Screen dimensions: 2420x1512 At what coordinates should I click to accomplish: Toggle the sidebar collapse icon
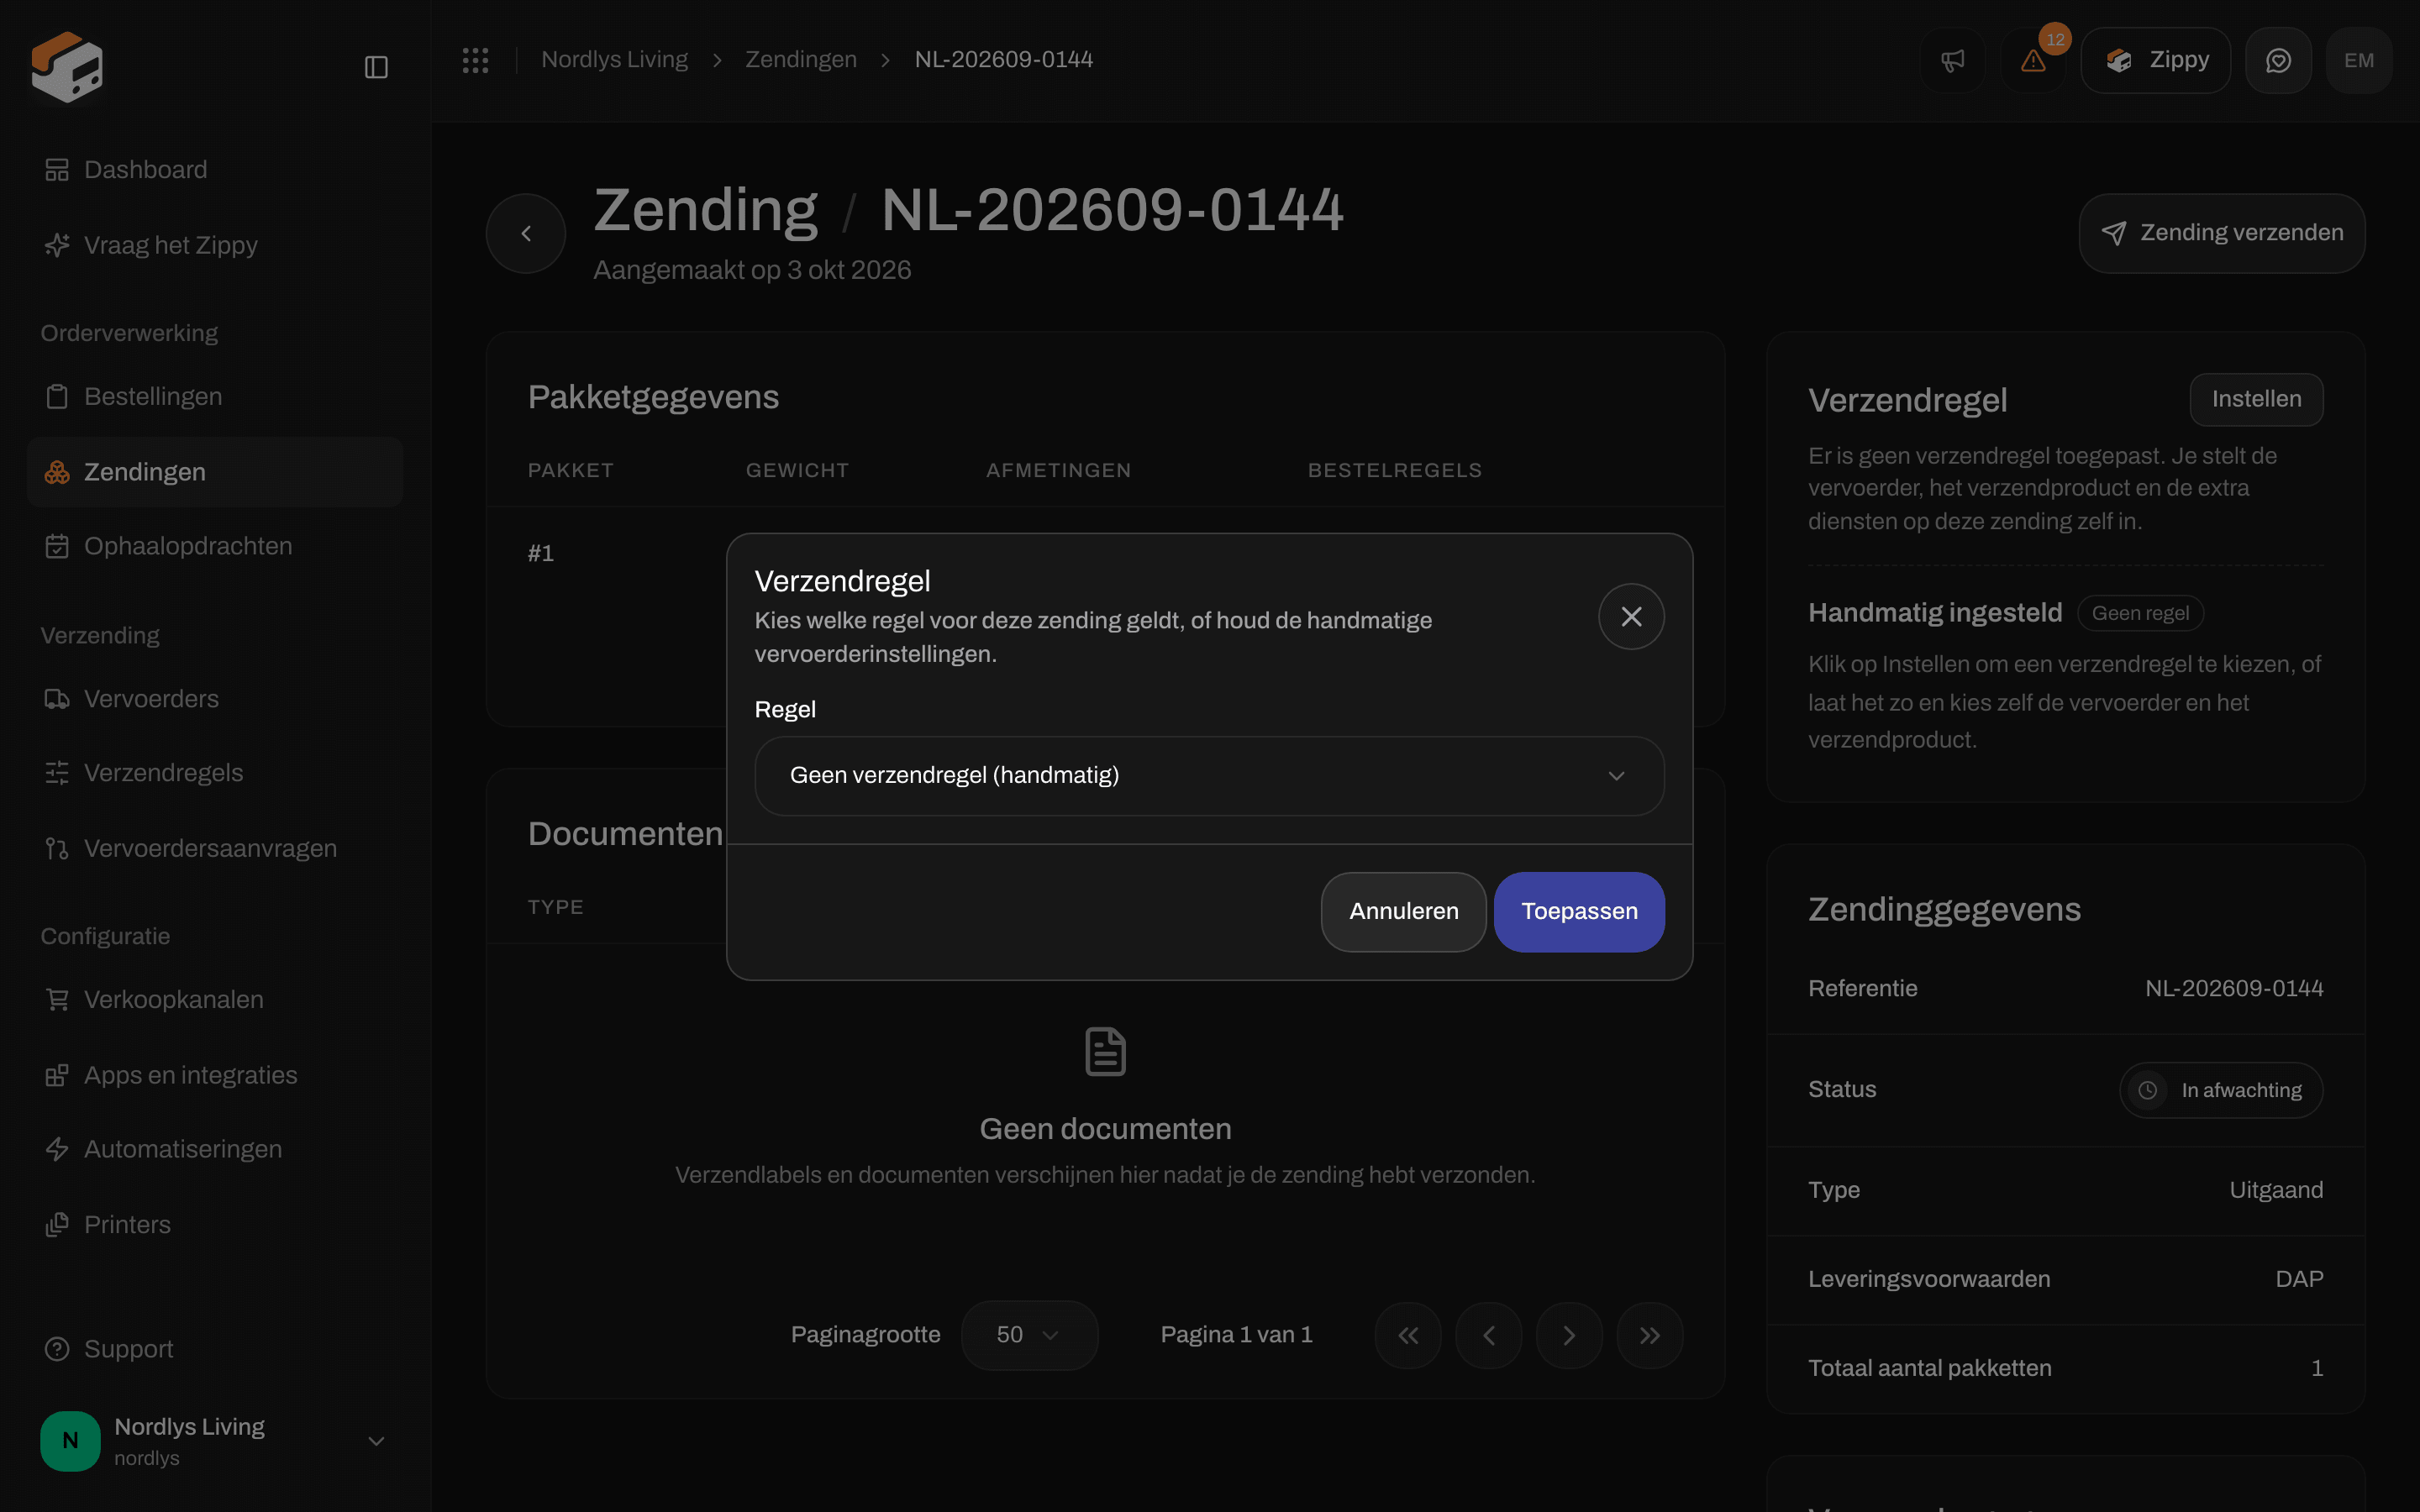click(x=376, y=67)
